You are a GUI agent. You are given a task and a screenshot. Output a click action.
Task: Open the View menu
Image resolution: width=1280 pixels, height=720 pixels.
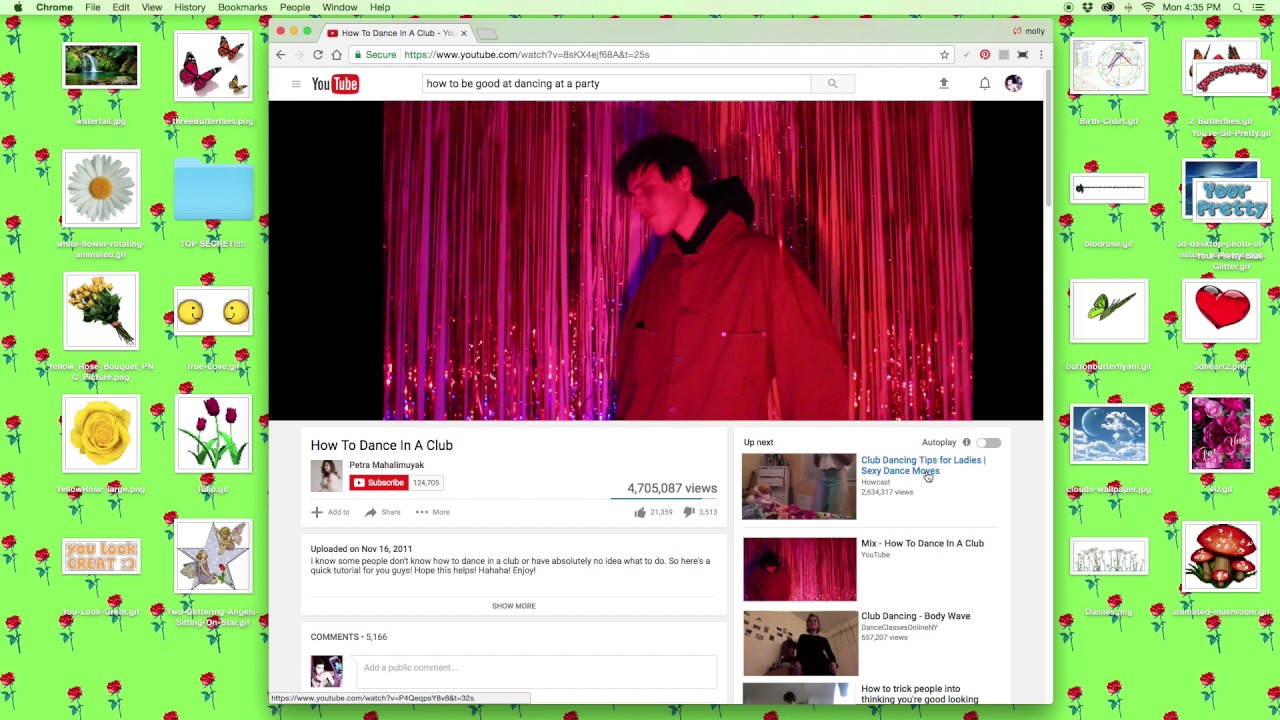pyautogui.click(x=152, y=7)
